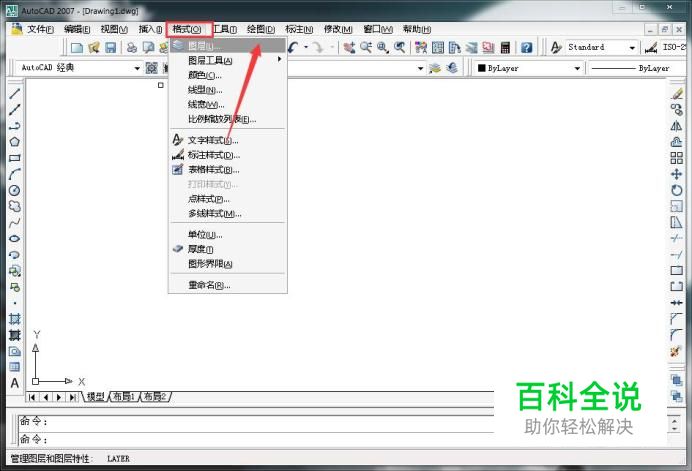Image resolution: width=692 pixels, height=471 pixels.
Task: Select the Array modify tool
Action: pos(677,158)
